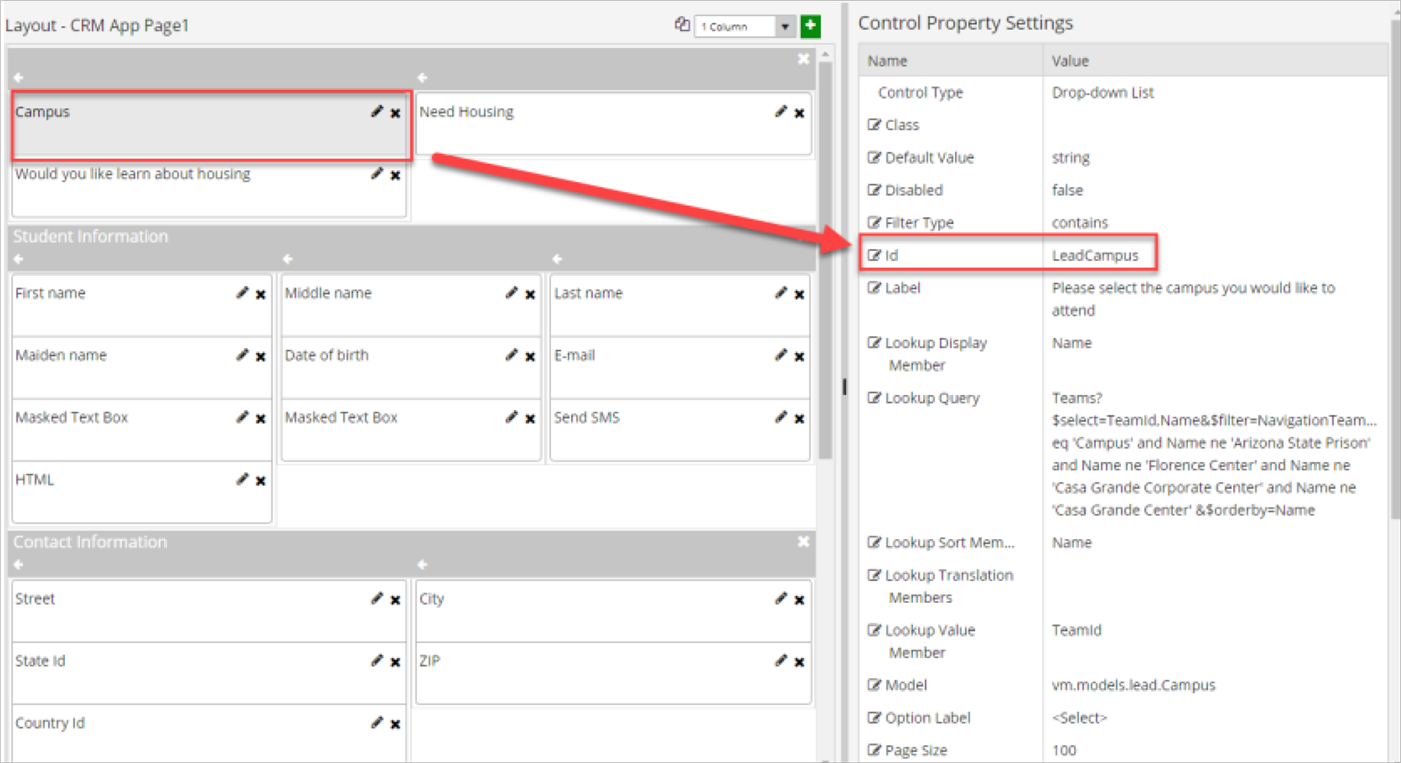Click edit pencil on Send SMS control
The width and height of the screenshot is (1401, 763).
pos(781,417)
